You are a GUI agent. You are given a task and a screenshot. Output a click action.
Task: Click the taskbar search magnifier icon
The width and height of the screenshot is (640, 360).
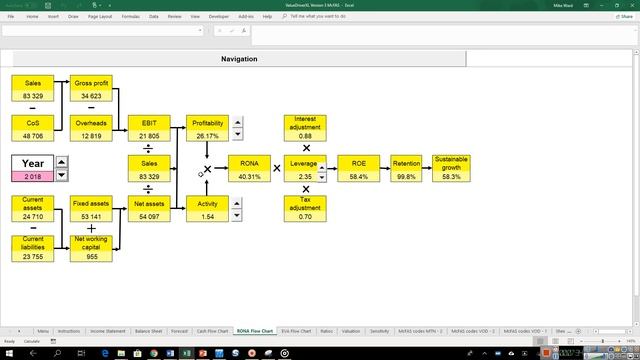tap(58, 353)
